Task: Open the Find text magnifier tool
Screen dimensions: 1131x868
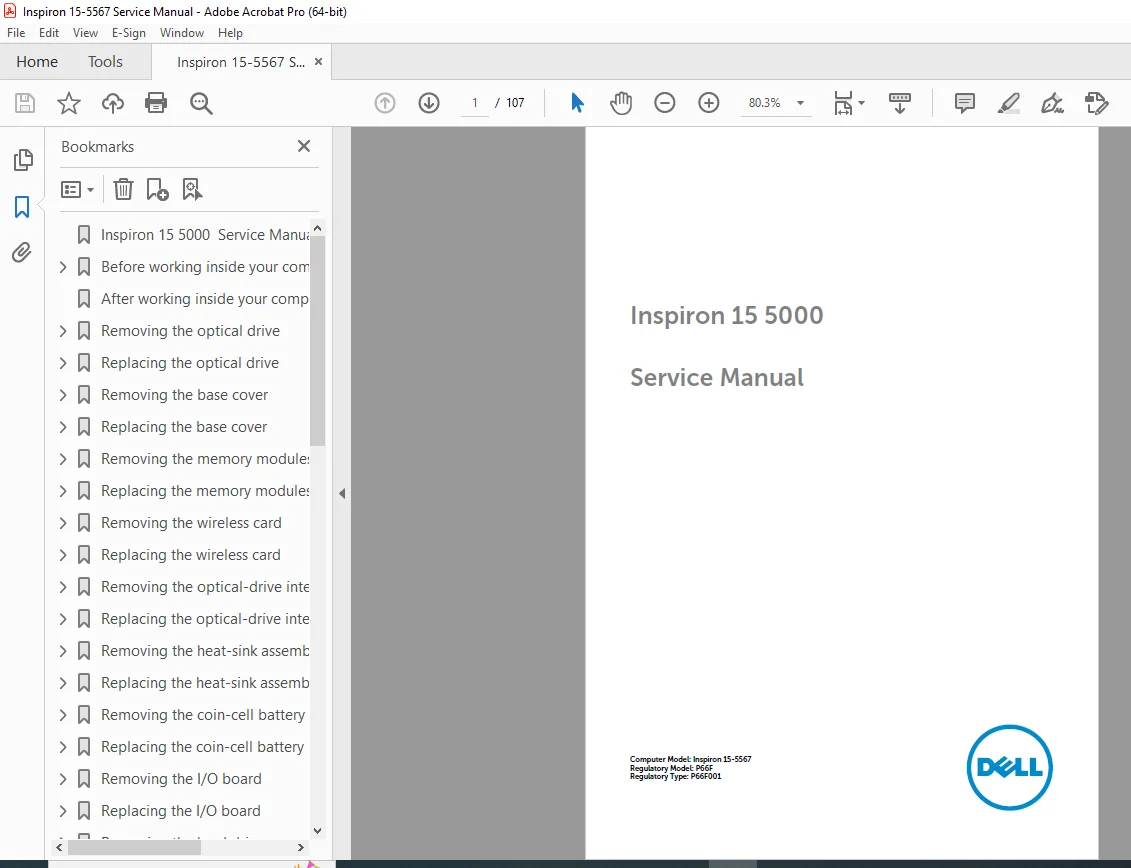Action: tap(201, 103)
